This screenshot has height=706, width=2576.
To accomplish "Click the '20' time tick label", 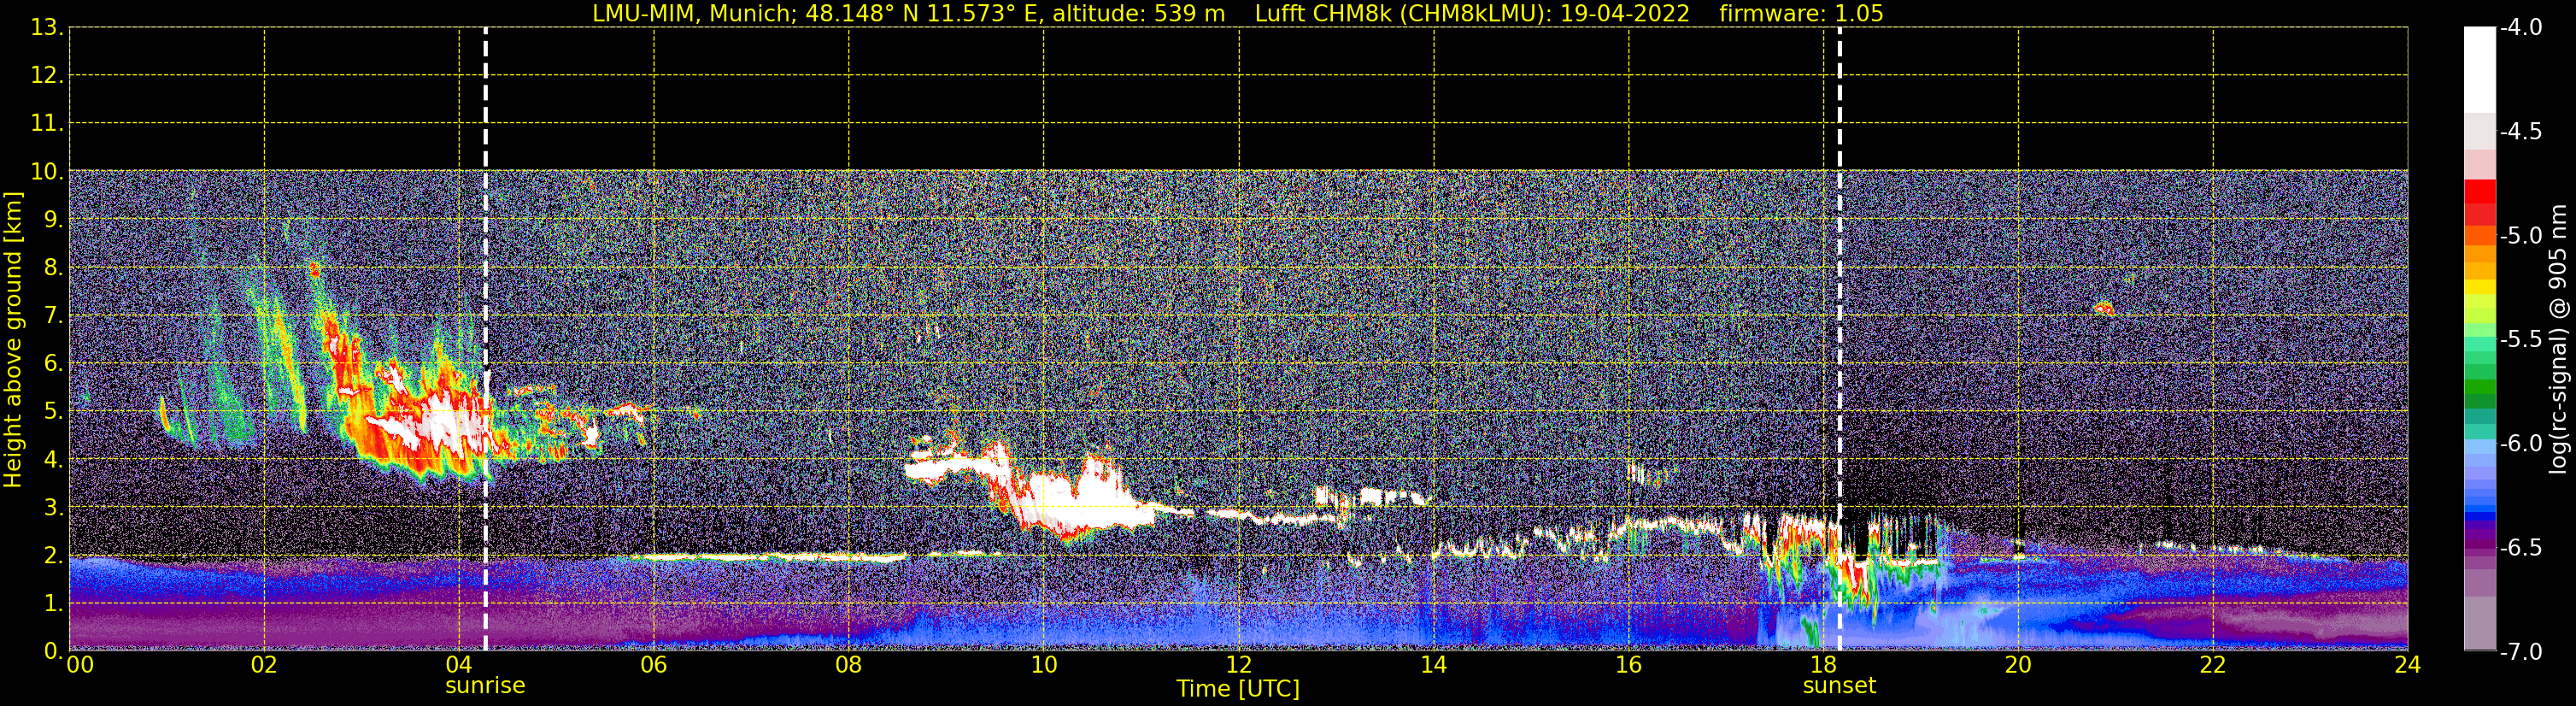I will 2018,665.
